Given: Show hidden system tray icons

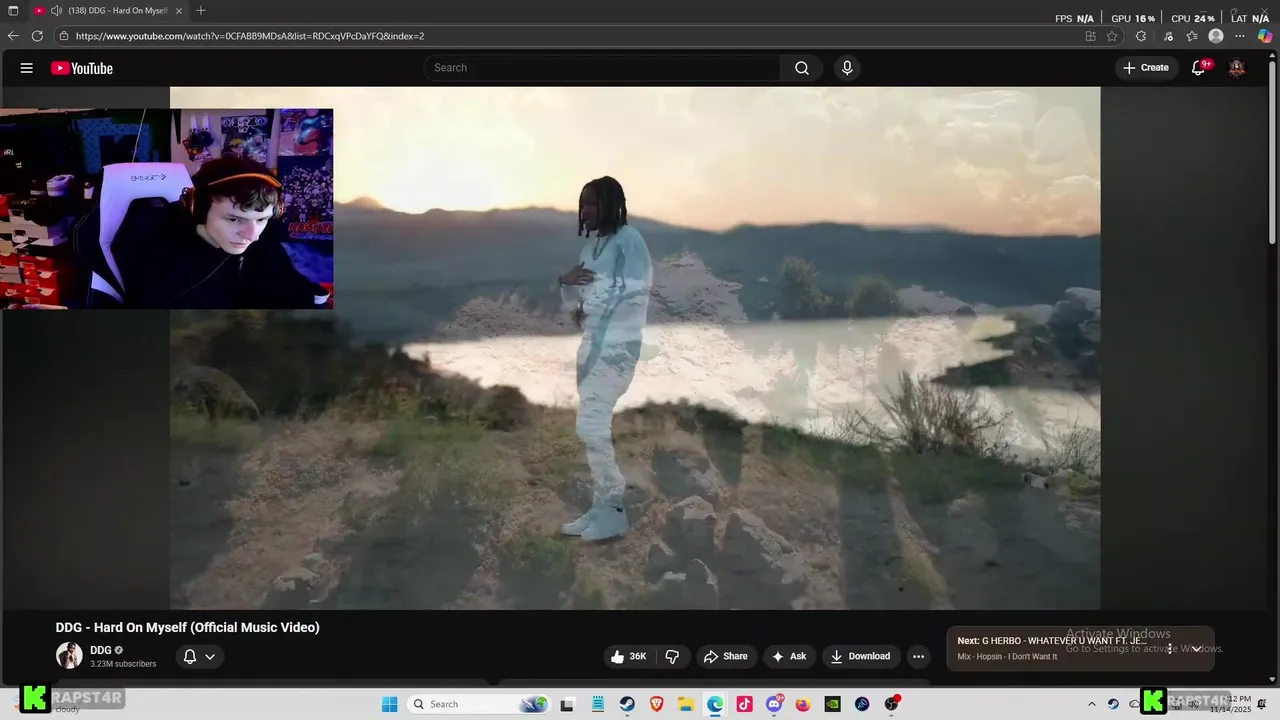Looking at the screenshot, I should pos(1091,704).
